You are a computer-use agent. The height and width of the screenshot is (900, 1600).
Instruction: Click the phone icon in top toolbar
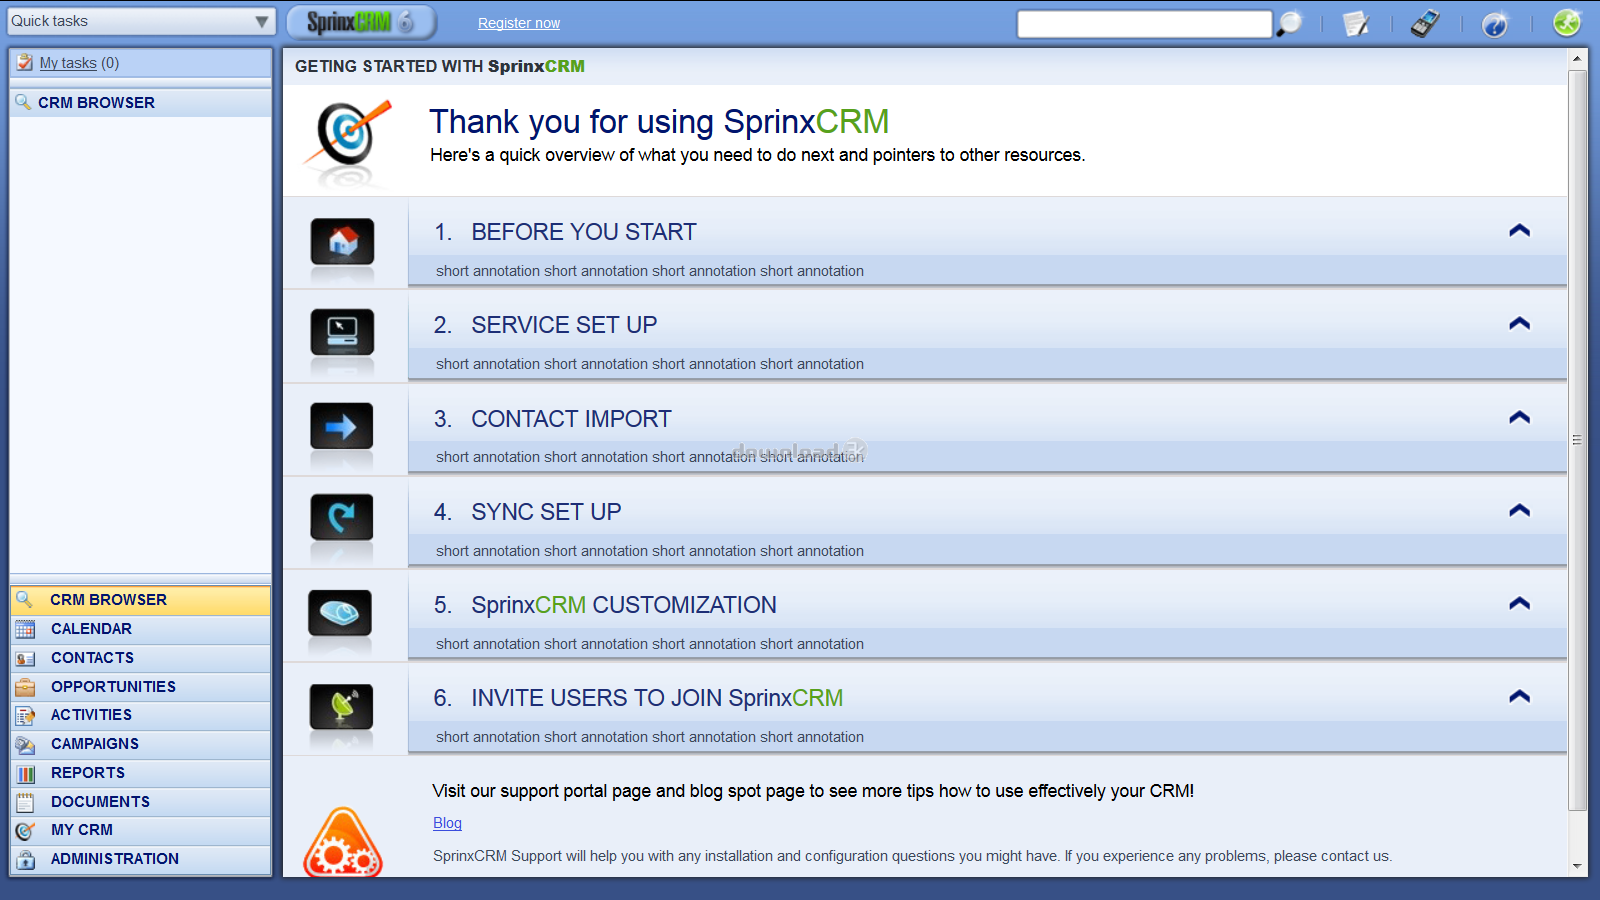(1425, 23)
